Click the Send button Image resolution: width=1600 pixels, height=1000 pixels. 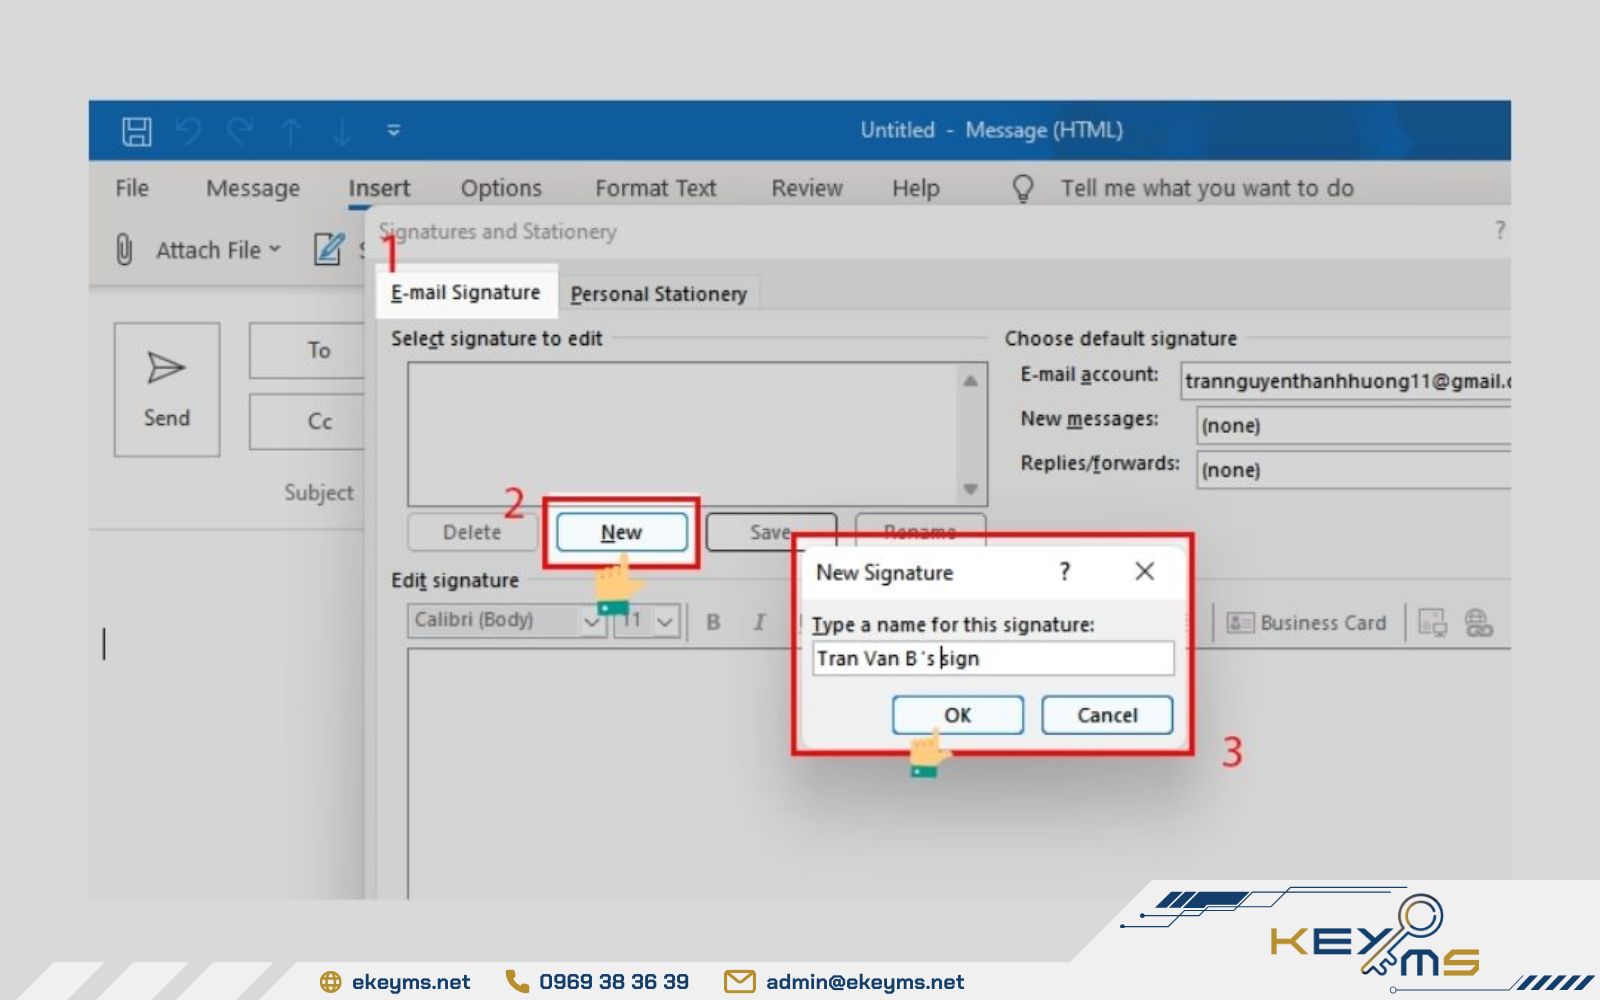tap(167, 389)
